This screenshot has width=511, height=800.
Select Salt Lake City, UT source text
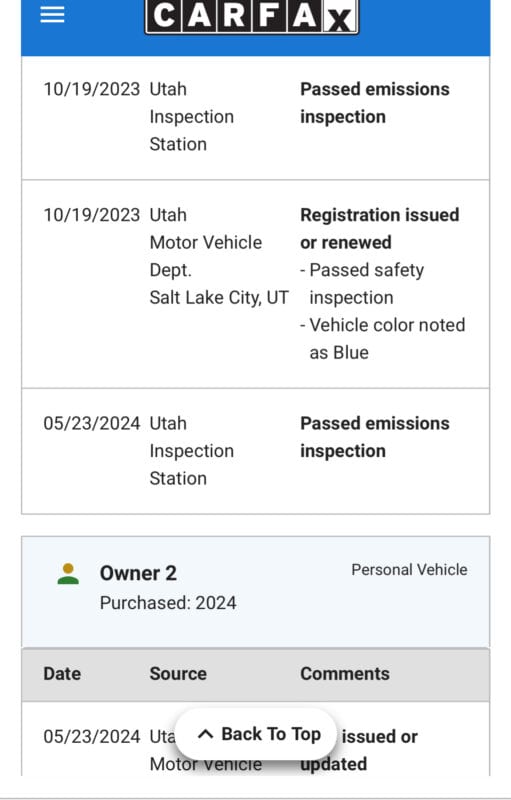tap(219, 297)
